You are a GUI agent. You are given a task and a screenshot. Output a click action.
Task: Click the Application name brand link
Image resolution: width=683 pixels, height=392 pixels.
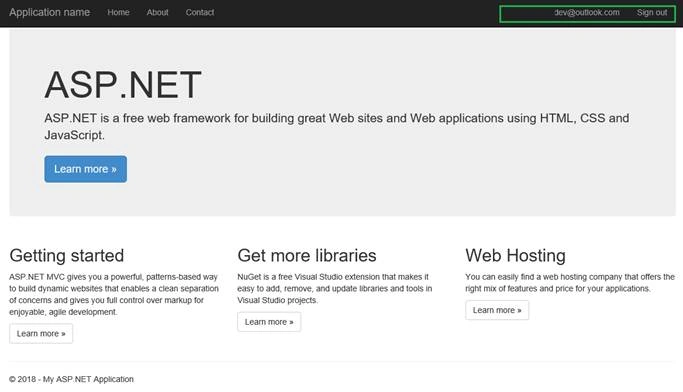49,12
